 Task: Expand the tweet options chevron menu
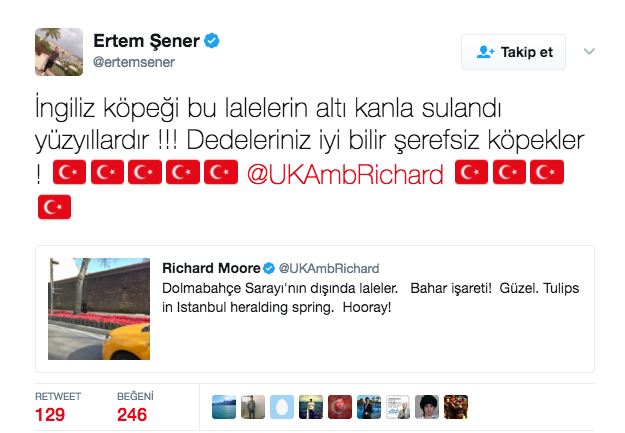tap(589, 52)
